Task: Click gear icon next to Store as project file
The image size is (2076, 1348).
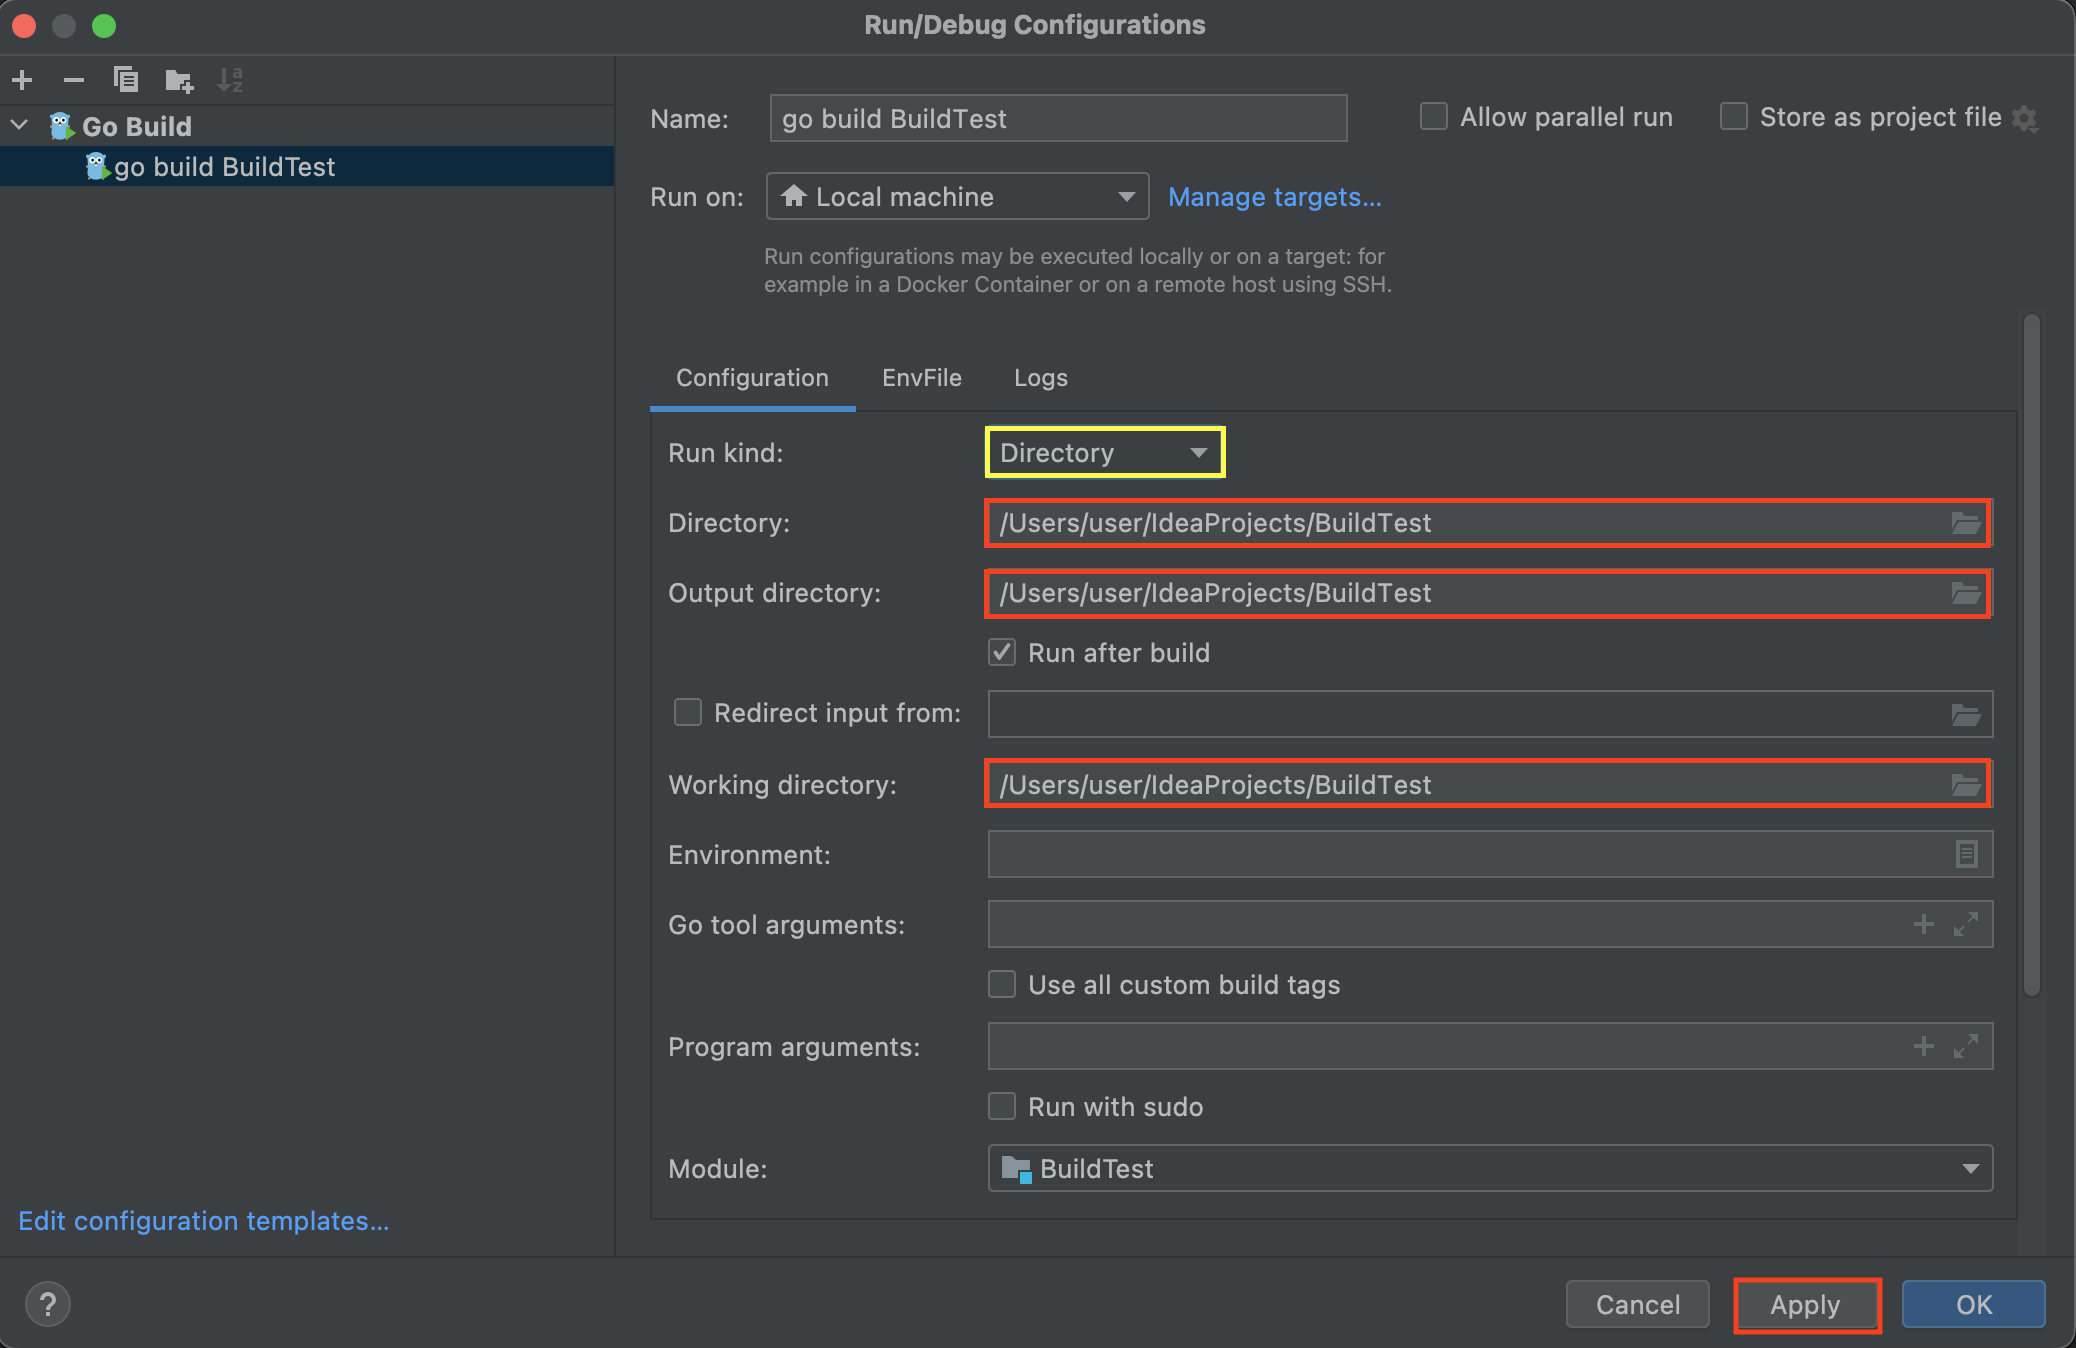Action: tap(2025, 119)
